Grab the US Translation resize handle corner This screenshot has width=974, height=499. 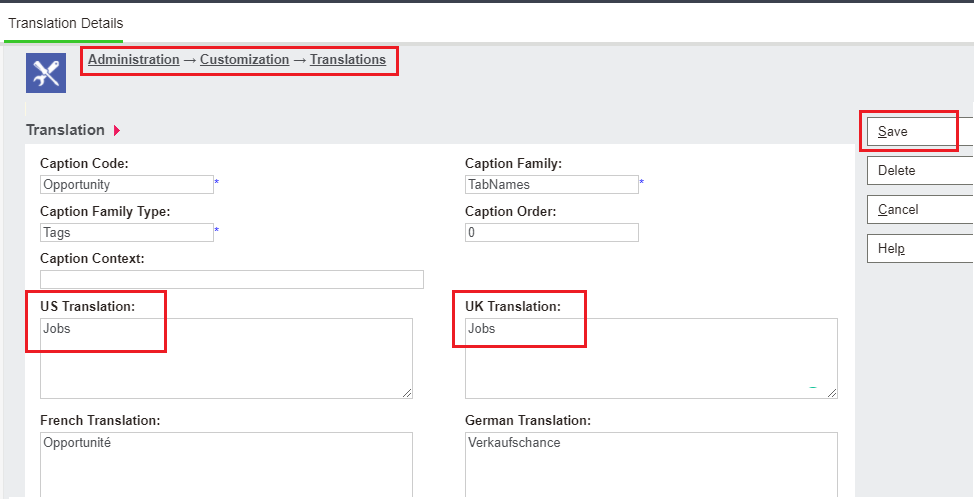coord(407,393)
